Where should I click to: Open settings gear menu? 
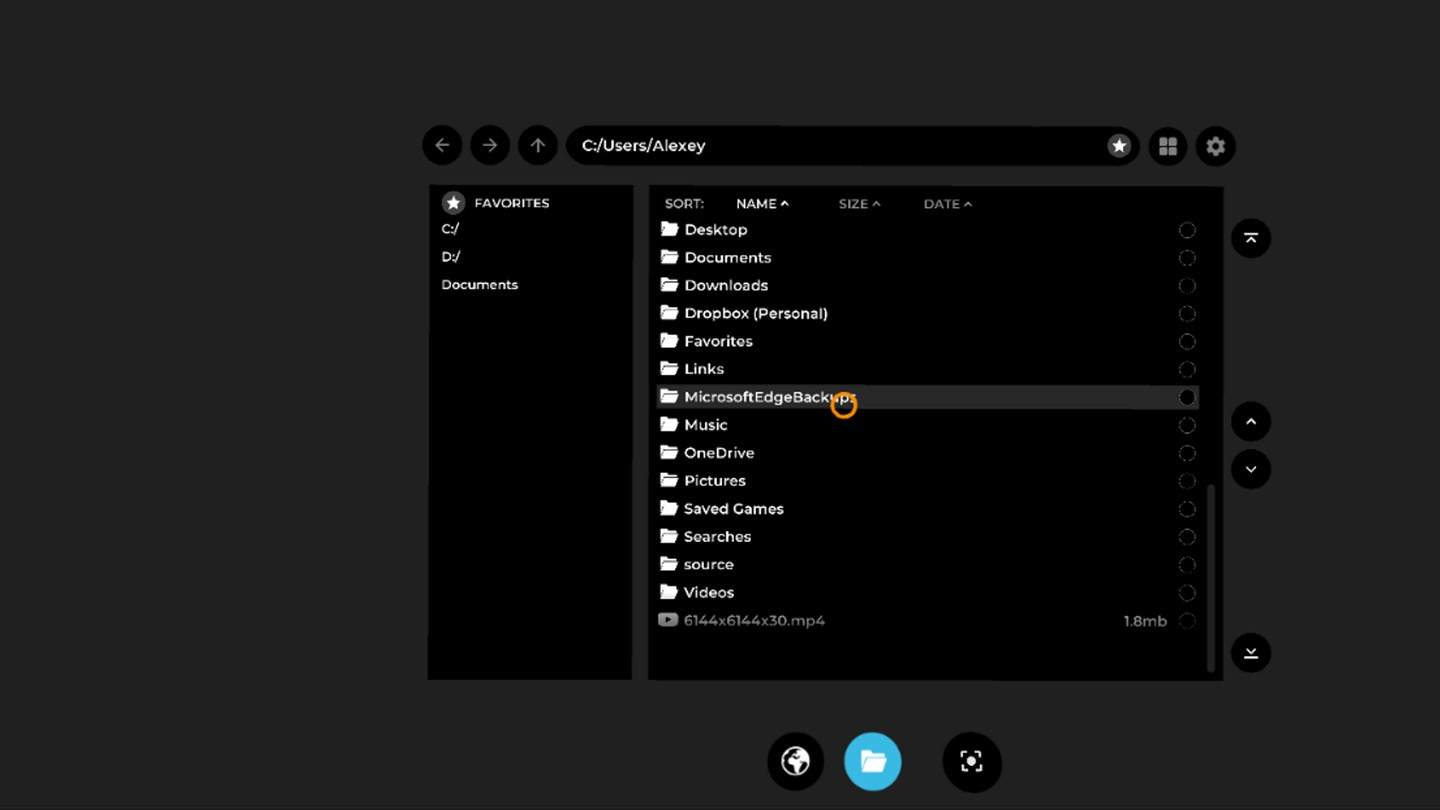[1216, 147]
